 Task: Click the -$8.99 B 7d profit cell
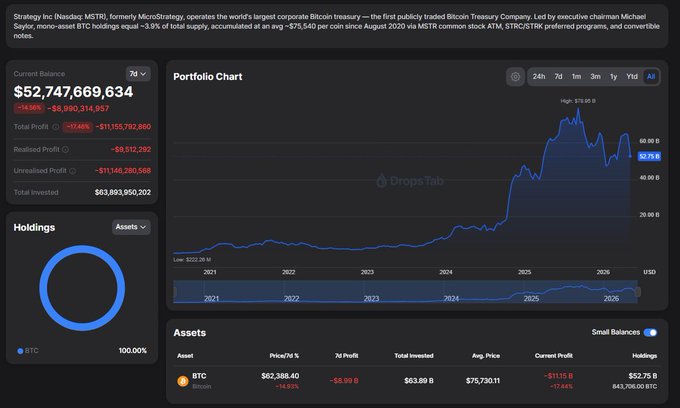click(344, 381)
